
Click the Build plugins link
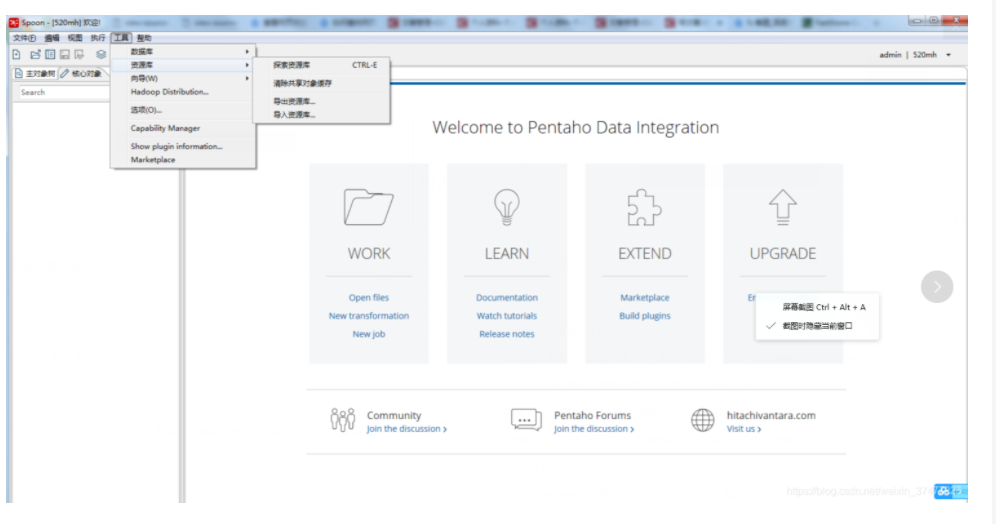click(644, 316)
